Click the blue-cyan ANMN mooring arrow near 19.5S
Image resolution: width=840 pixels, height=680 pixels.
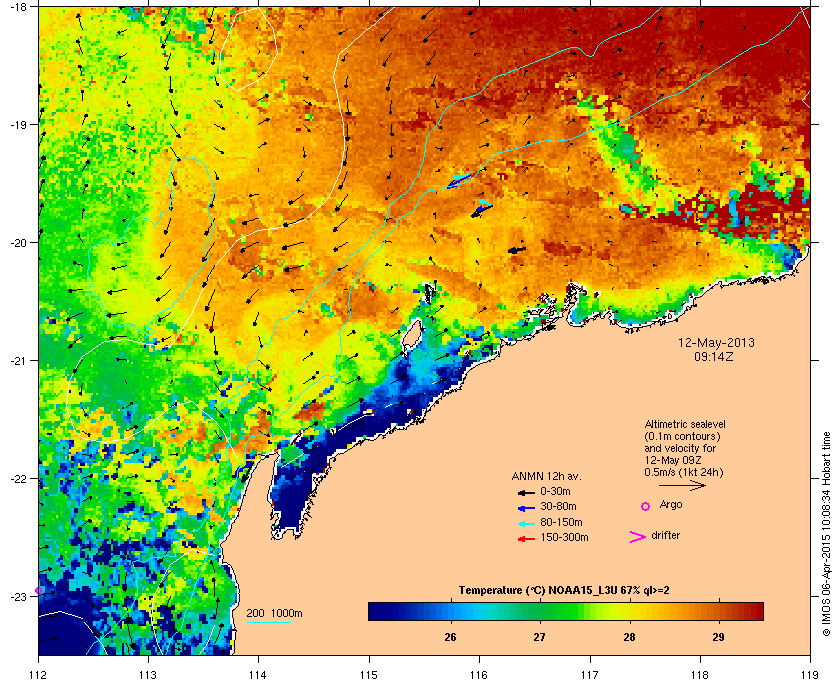tap(459, 181)
